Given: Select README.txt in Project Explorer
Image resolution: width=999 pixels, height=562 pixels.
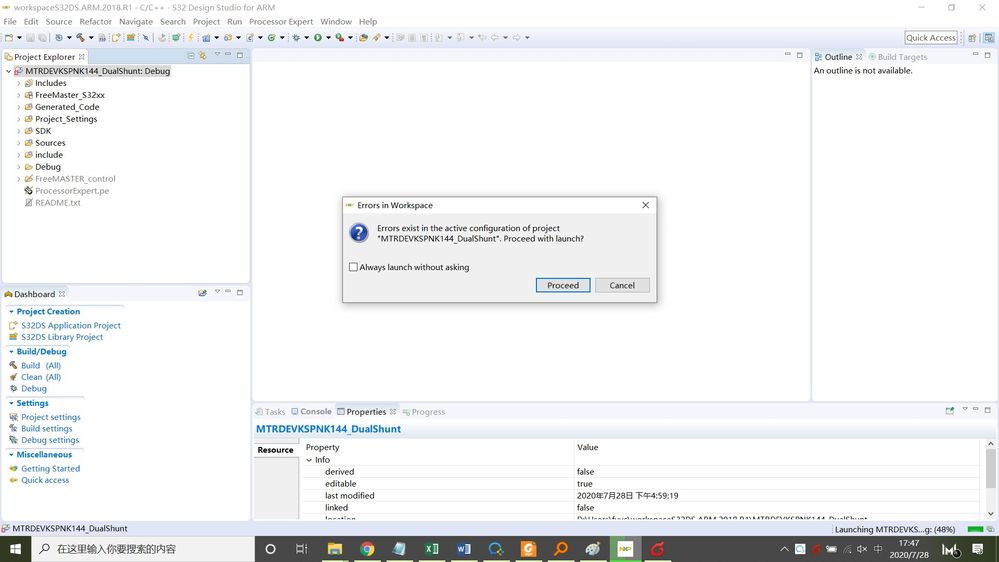Looking at the screenshot, I should point(57,203).
